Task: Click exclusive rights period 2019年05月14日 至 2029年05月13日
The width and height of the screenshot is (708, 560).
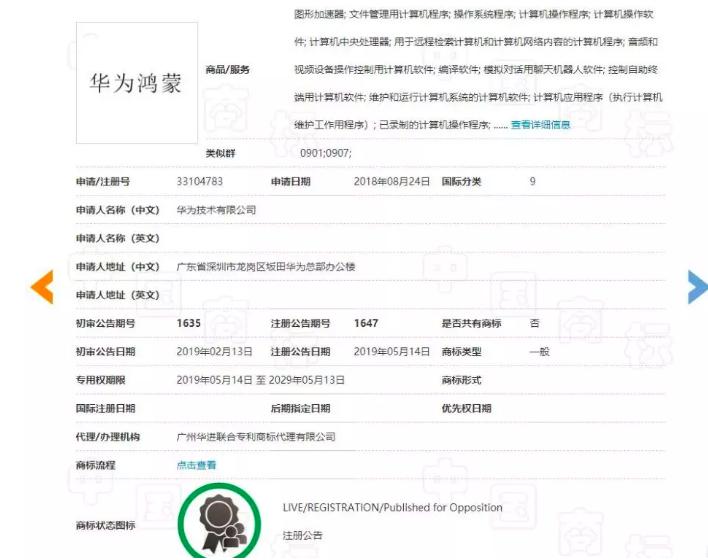Action: click(x=261, y=380)
